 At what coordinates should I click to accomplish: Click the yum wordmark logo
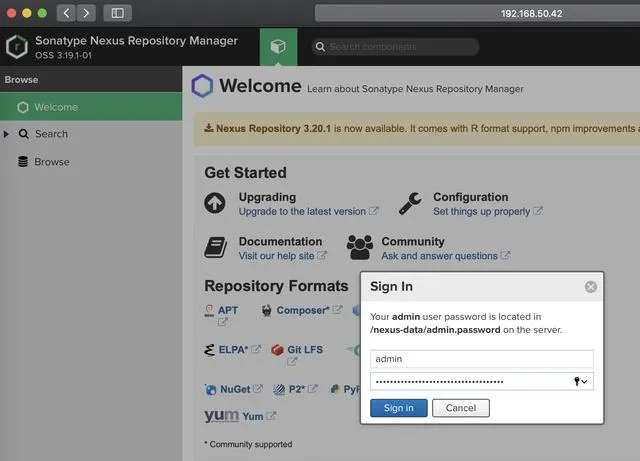(222, 416)
